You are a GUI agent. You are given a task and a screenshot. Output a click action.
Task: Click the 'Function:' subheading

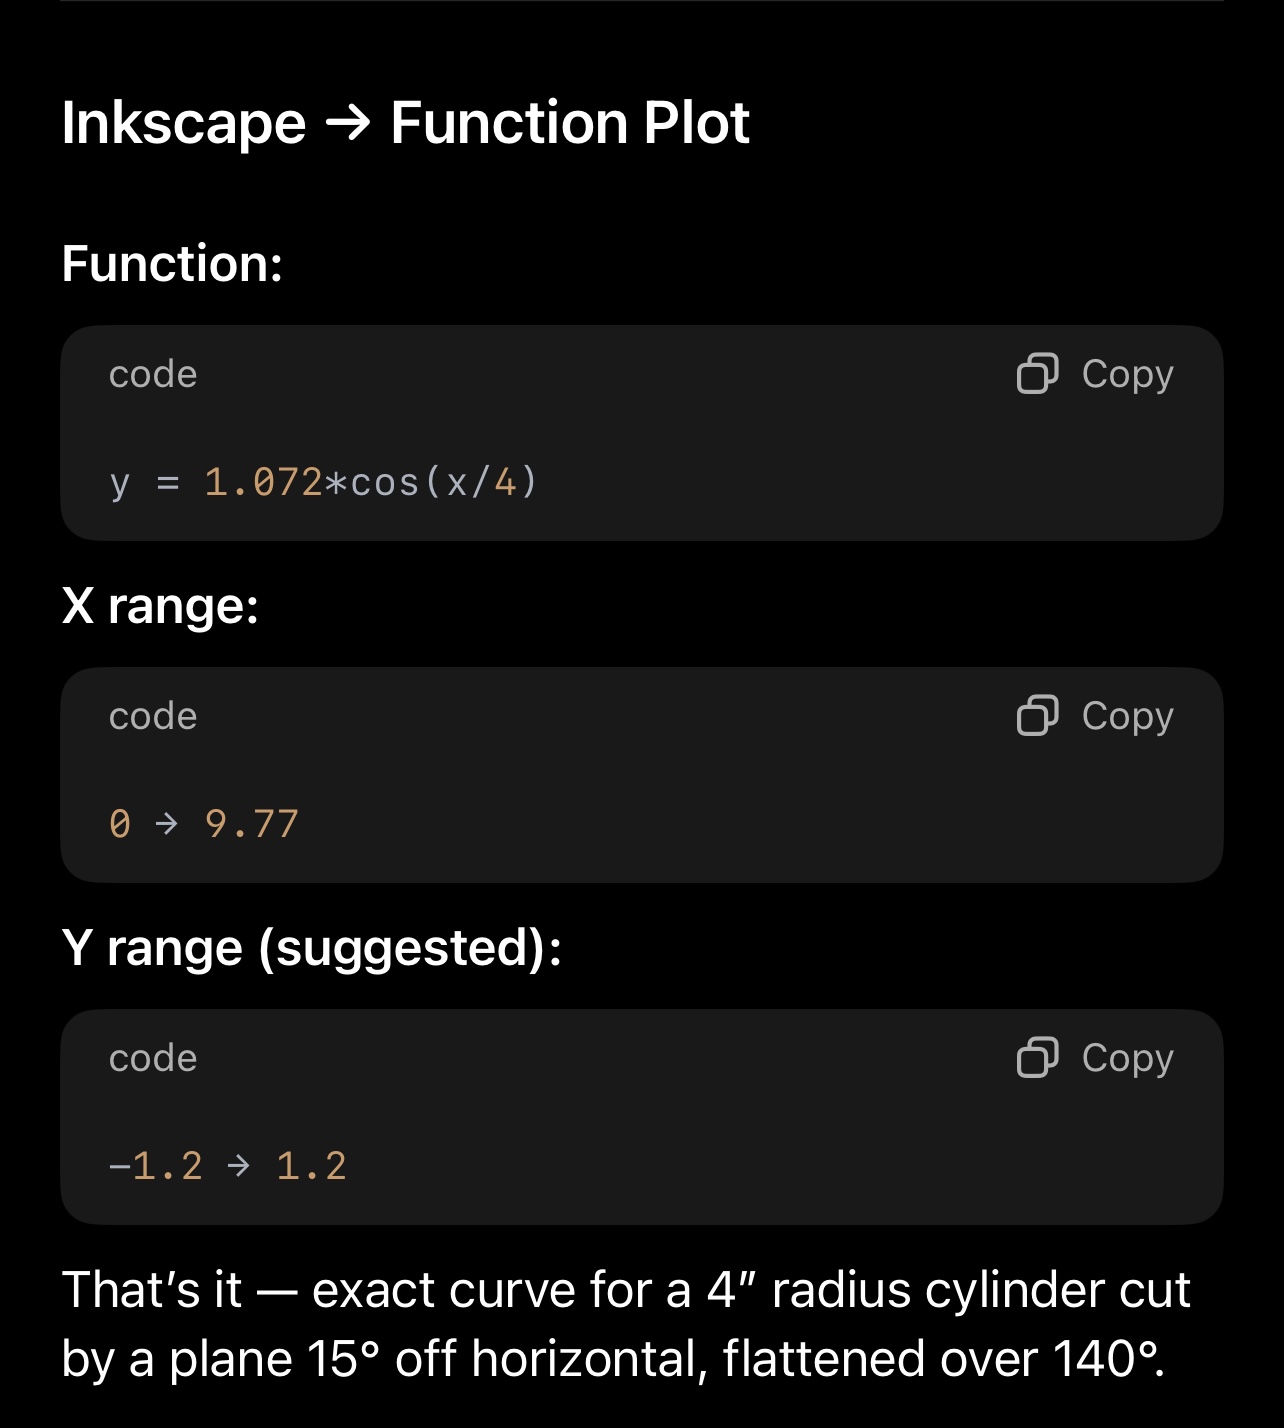coord(172,264)
